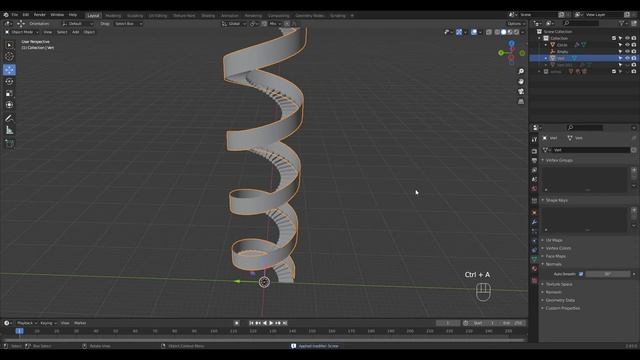Viewport: 640px width, 360px height.
Task: Switch to solid viewport shading
Action: tap(503, 32)
